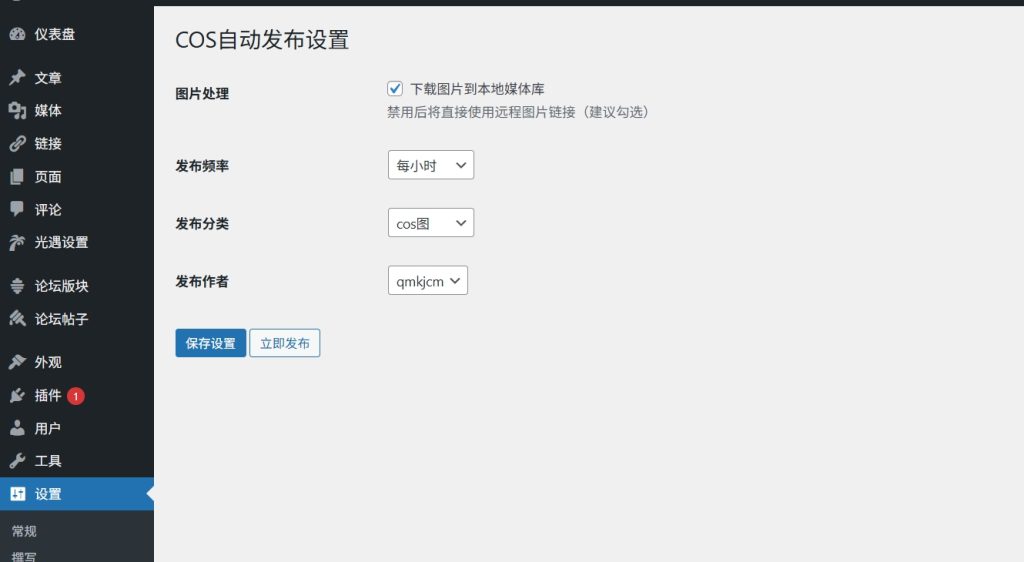
Task: Click the Appearance paintbrush icon
Action: (17, 362)
